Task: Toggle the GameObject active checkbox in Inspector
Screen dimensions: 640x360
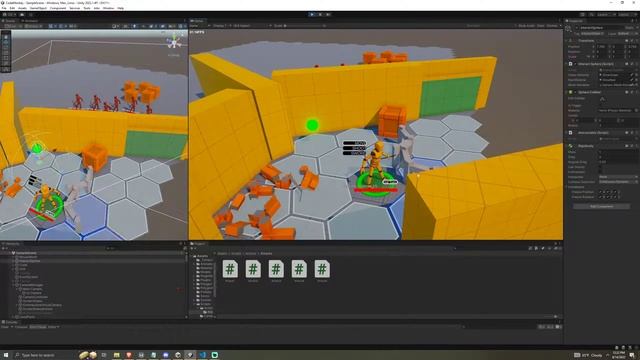Action: coord(577,28)
